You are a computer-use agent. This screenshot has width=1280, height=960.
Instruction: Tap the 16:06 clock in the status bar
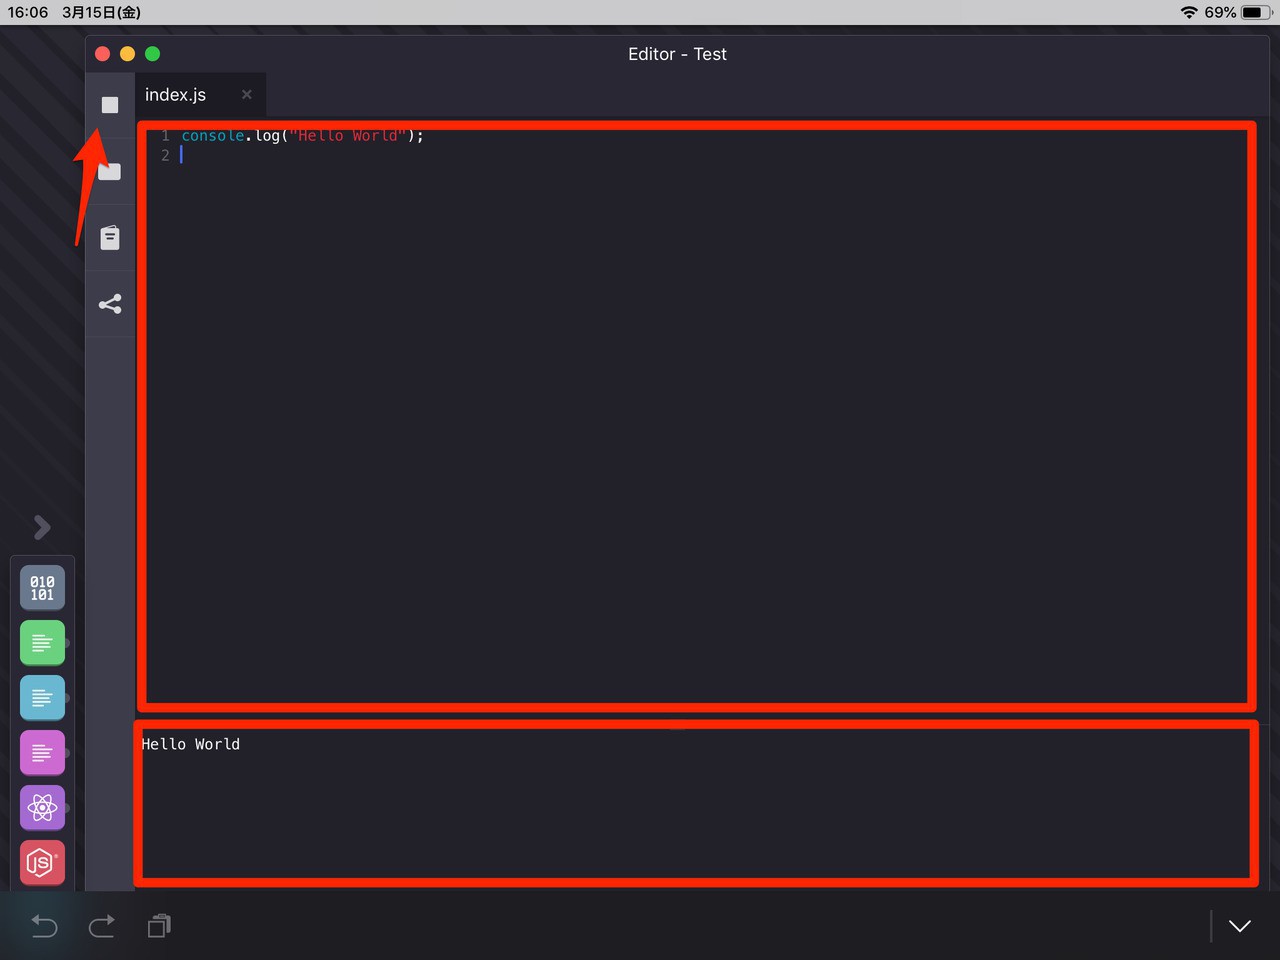[x=28, y=12]
